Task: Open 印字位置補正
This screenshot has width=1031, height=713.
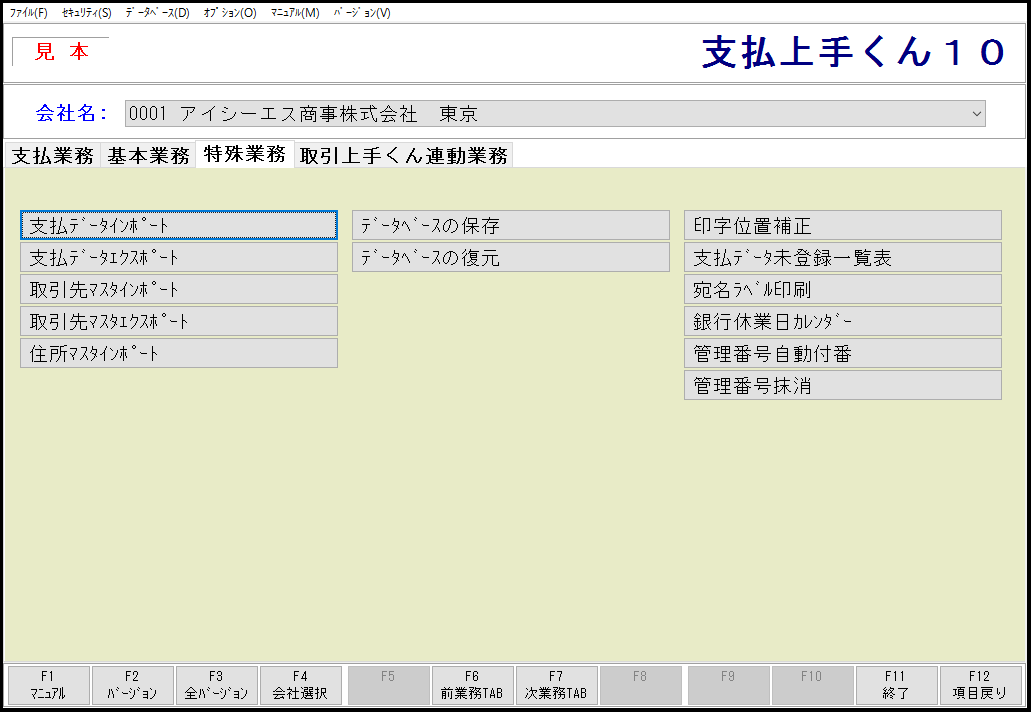Action: 843,226
